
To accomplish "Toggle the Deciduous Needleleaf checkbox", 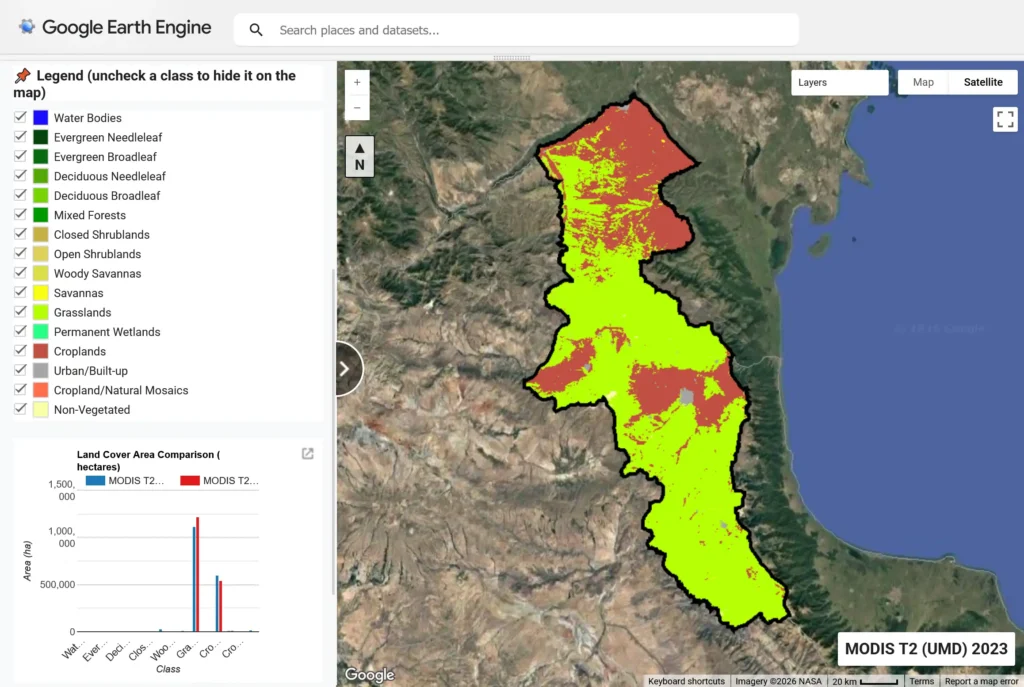I will 20,176.
